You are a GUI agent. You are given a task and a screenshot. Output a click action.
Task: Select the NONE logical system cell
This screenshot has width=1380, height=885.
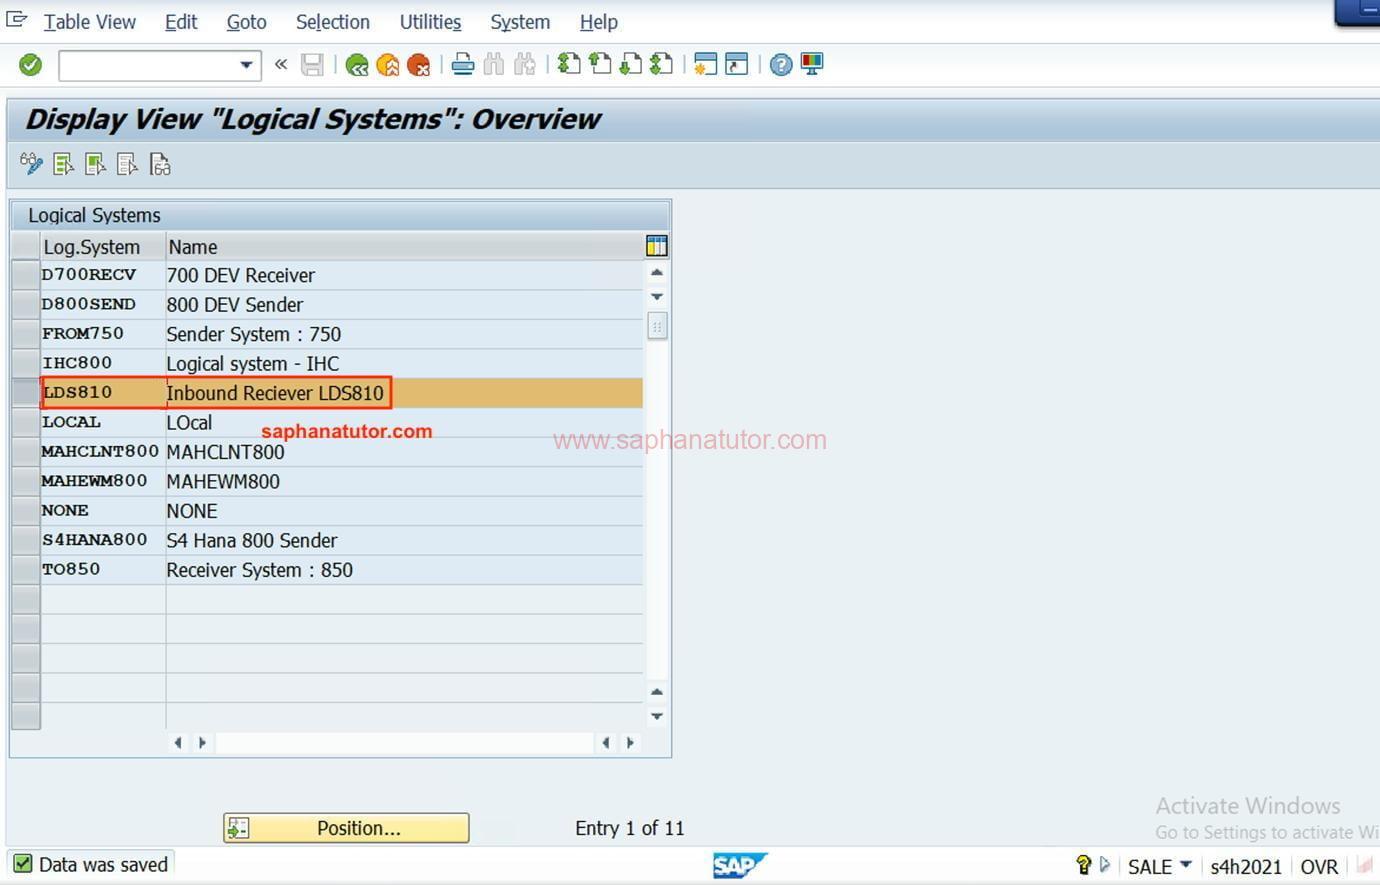tap(103, 511)
